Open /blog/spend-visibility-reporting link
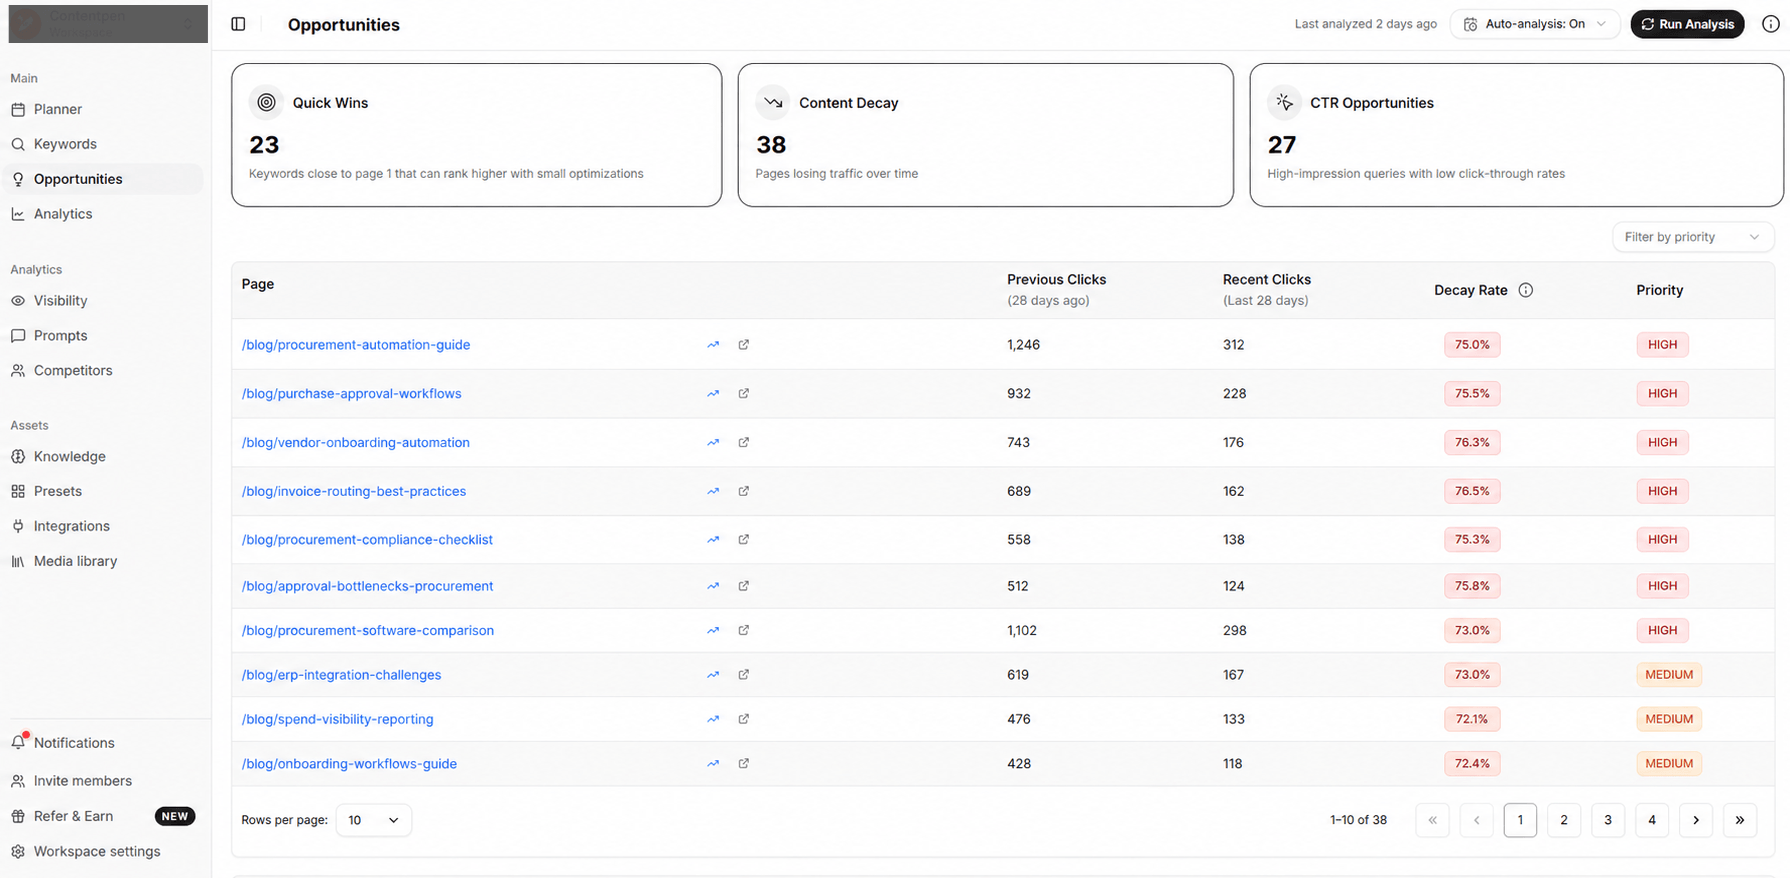This screenshot has height=878, width=1790. point(337,719)
